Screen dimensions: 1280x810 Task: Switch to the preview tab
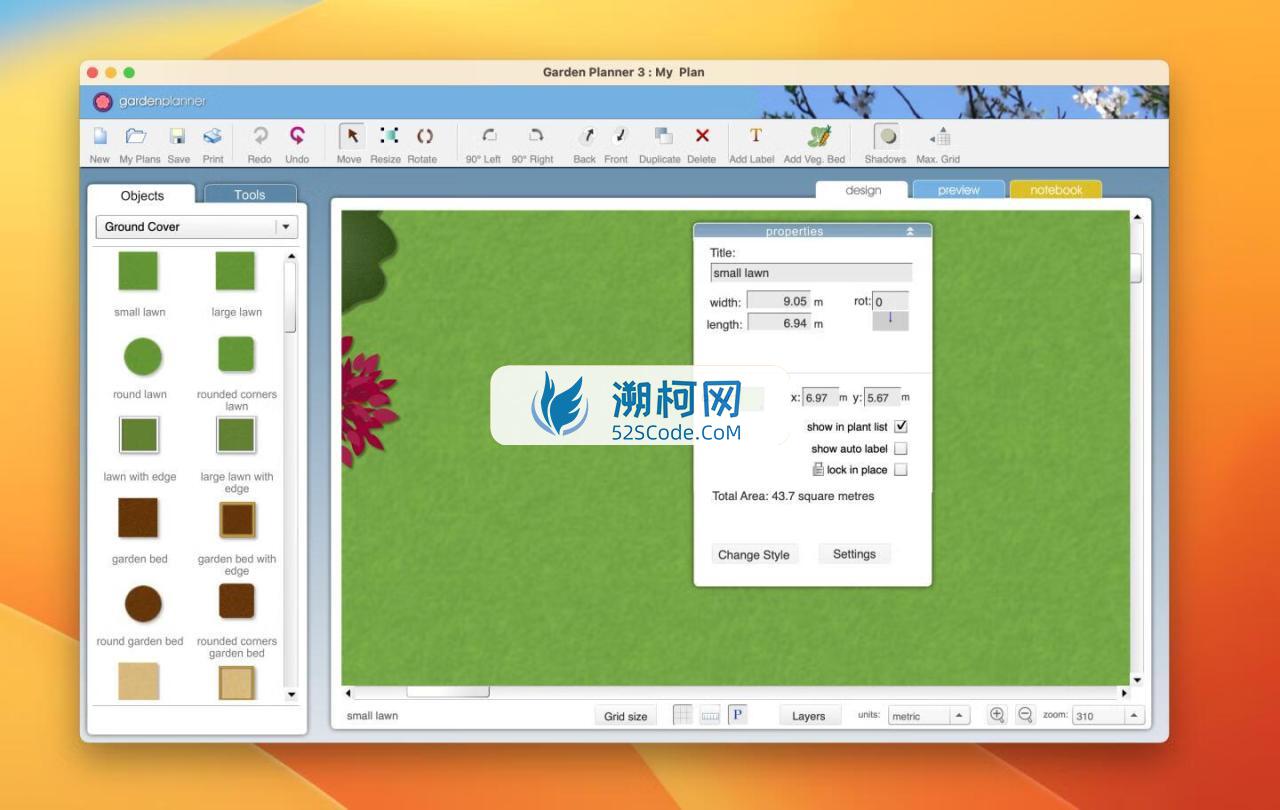[x=958, y=190]
